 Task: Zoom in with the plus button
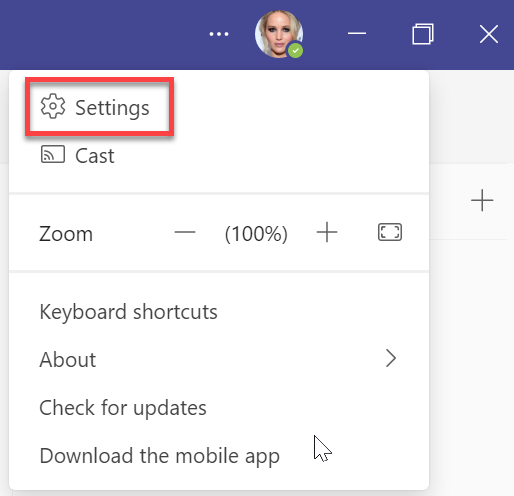pyautogui.click(x=327, y=232)
